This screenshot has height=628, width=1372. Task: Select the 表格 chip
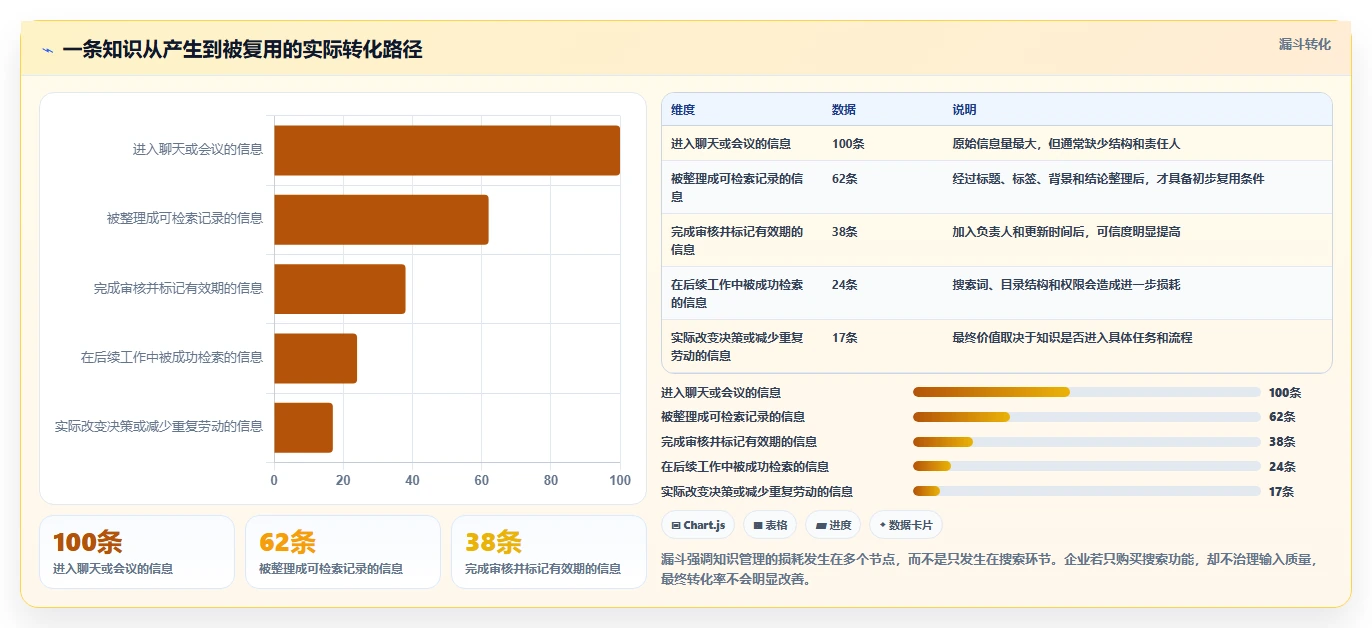tap(770, 525)
